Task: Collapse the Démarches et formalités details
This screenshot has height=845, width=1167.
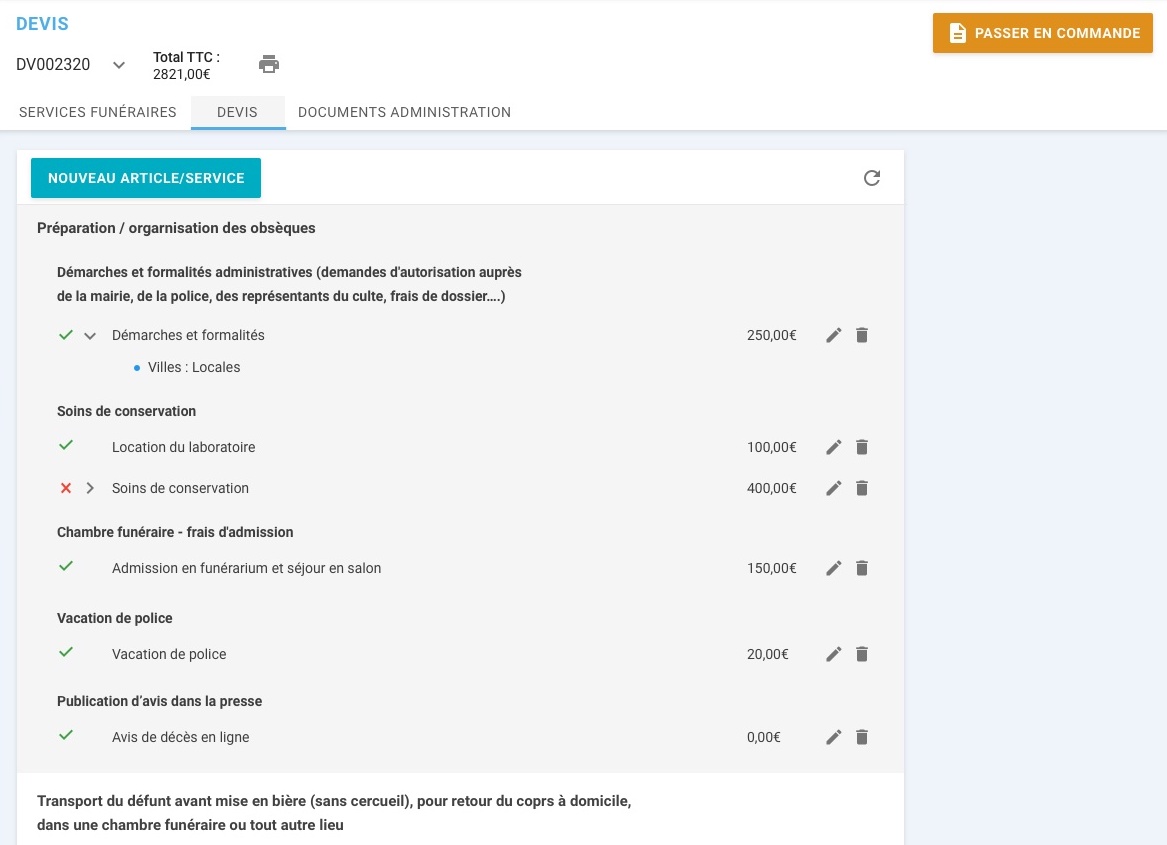Action: pyautogui.click(x=90, y=335)
